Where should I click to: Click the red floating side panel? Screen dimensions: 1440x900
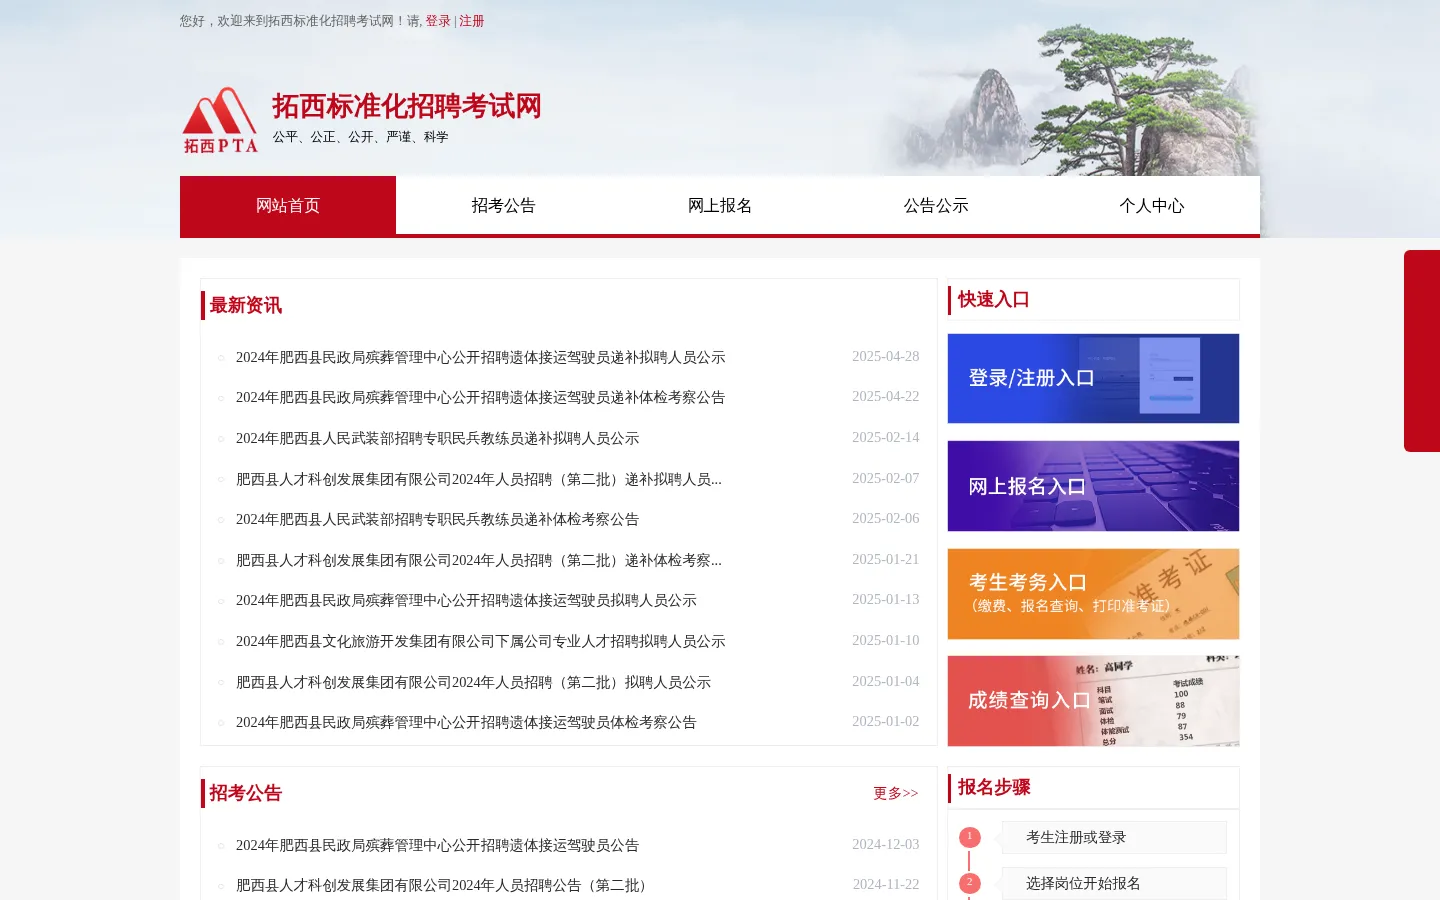(1422, 351)
